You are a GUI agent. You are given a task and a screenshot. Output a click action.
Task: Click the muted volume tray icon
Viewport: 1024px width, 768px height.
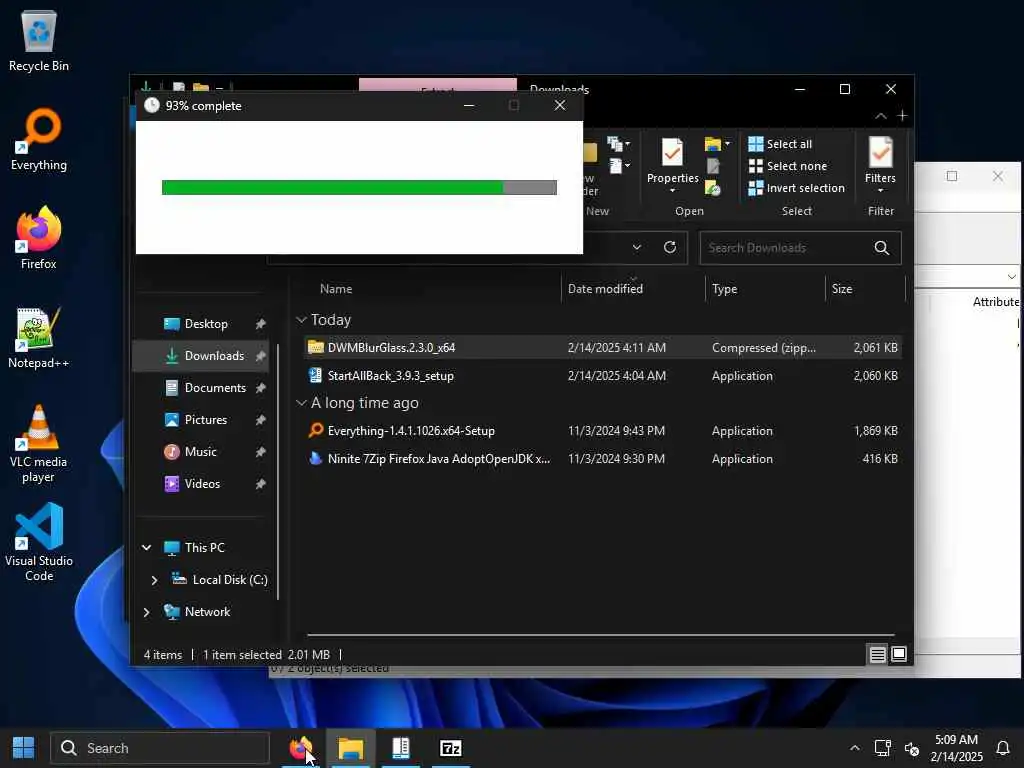pos(912,748)
